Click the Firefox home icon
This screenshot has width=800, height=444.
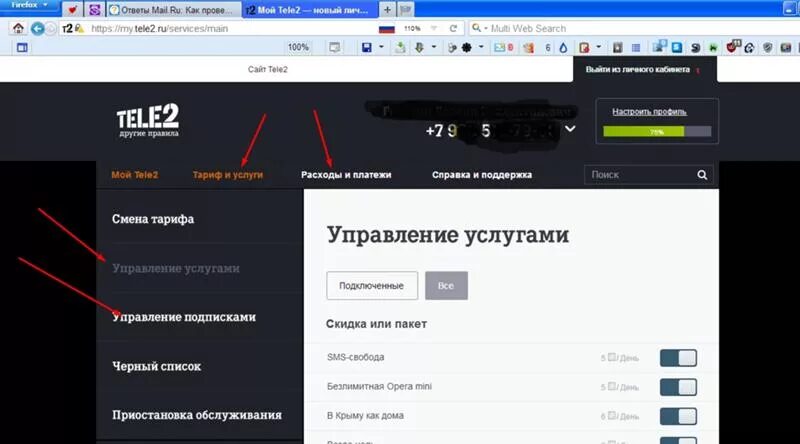coord(18,29)
